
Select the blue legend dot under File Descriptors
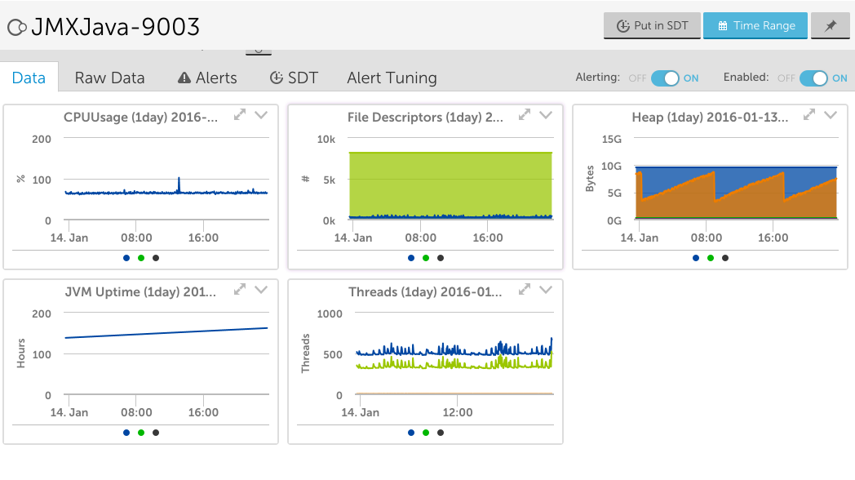point(411,258)
